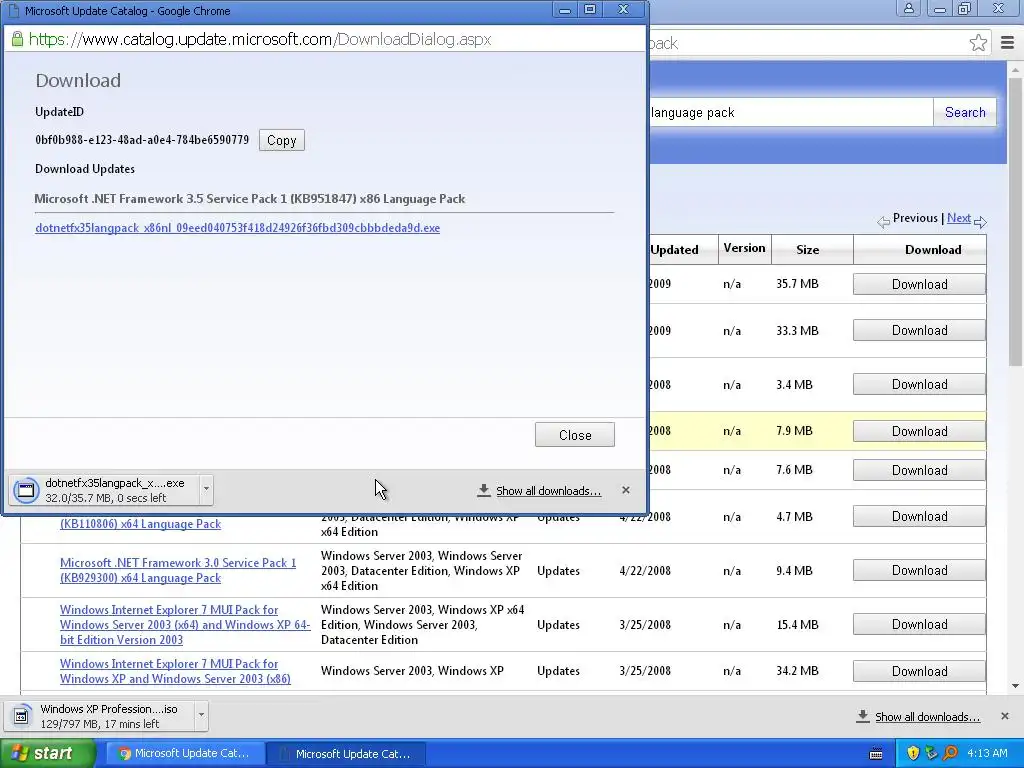1024x768 pixels.
Task: Click the 3/25/2008 date in the 34.2 MB row
Action: click(645, 671)
